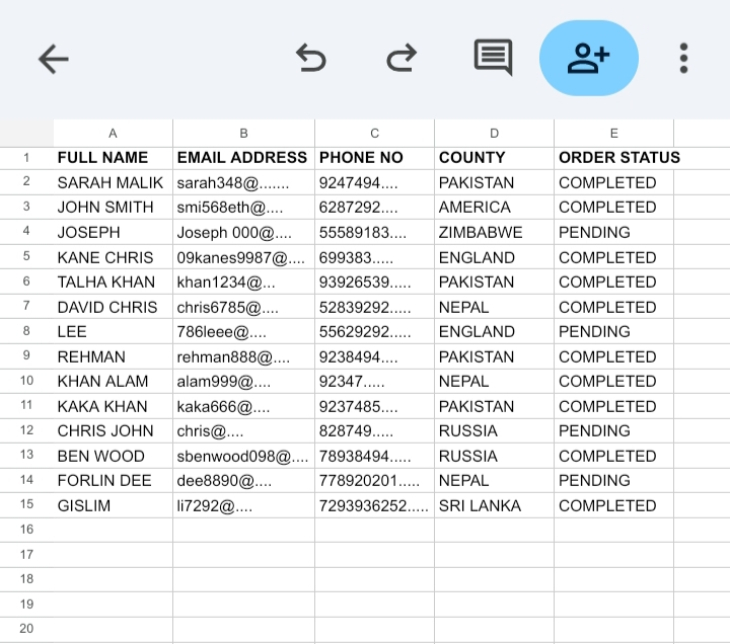The height and width of the screenshot is (644, 730).
Task: Open the comments panel
Action: click(492, 58)
